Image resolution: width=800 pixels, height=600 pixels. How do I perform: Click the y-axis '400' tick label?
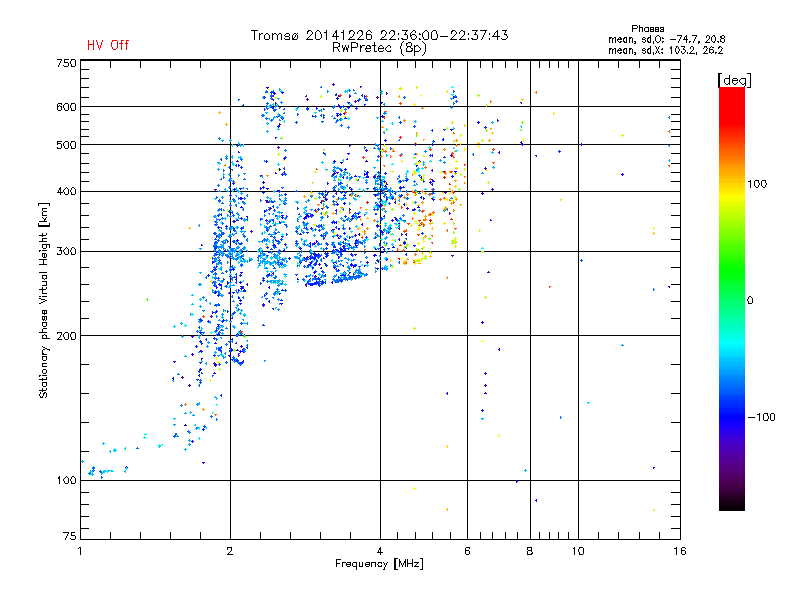[66, 191]
